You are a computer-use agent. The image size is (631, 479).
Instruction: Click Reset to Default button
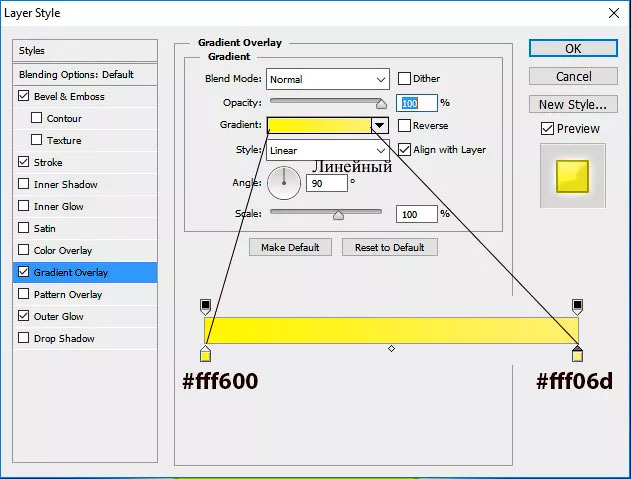coord(390,247)
